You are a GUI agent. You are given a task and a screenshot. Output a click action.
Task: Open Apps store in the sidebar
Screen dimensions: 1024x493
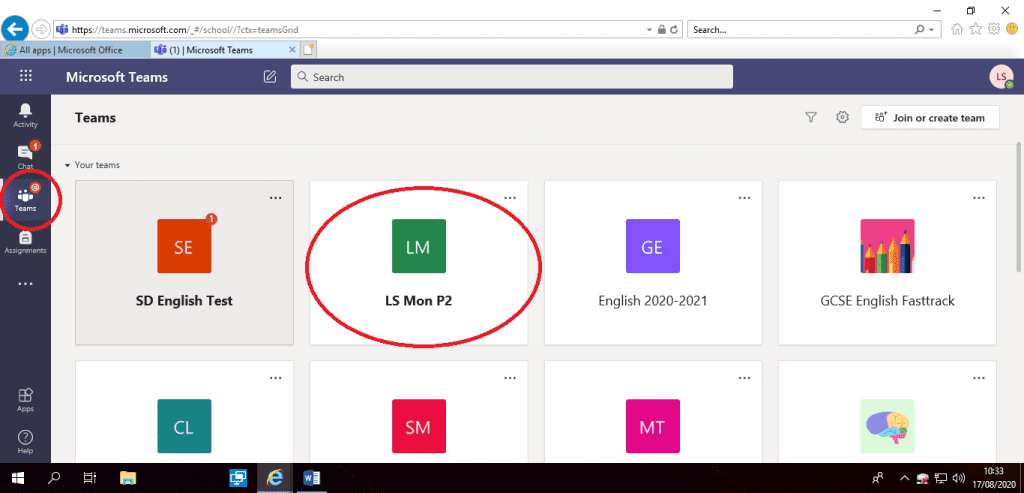(25, 400)
